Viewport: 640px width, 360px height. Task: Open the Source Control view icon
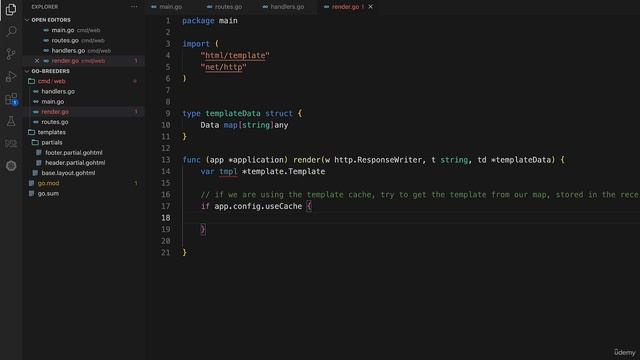click(x=11, y=54)
